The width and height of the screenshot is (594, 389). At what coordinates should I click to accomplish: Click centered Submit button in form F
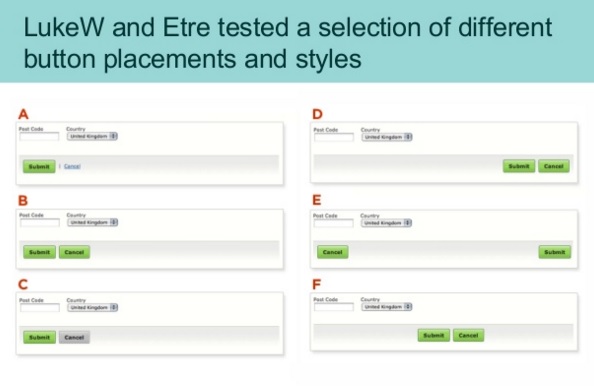pyautogui.click(x=434, y=336)
